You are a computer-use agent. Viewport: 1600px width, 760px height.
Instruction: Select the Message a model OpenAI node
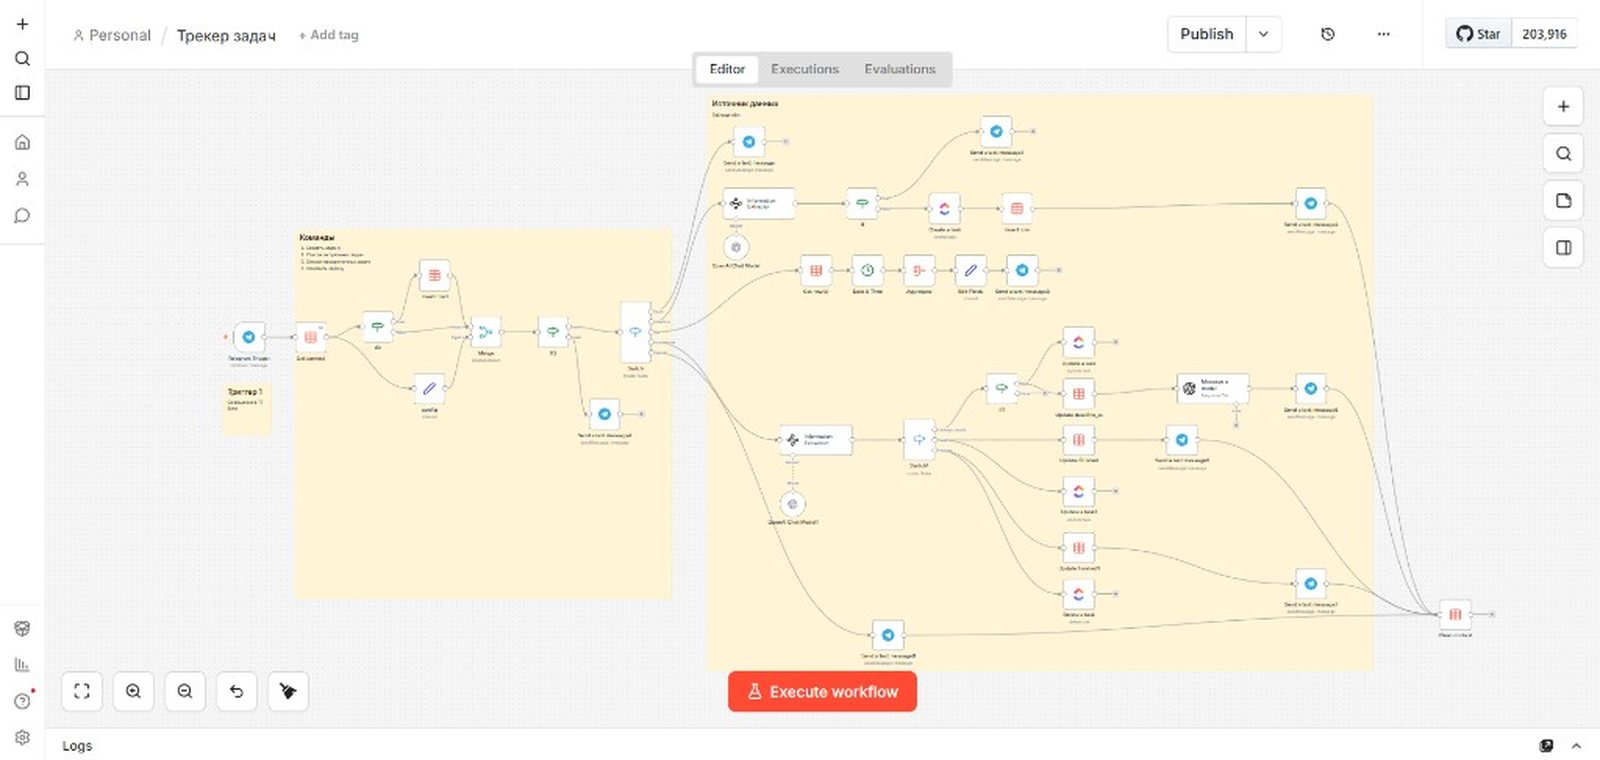click(x=1213, y=388)
